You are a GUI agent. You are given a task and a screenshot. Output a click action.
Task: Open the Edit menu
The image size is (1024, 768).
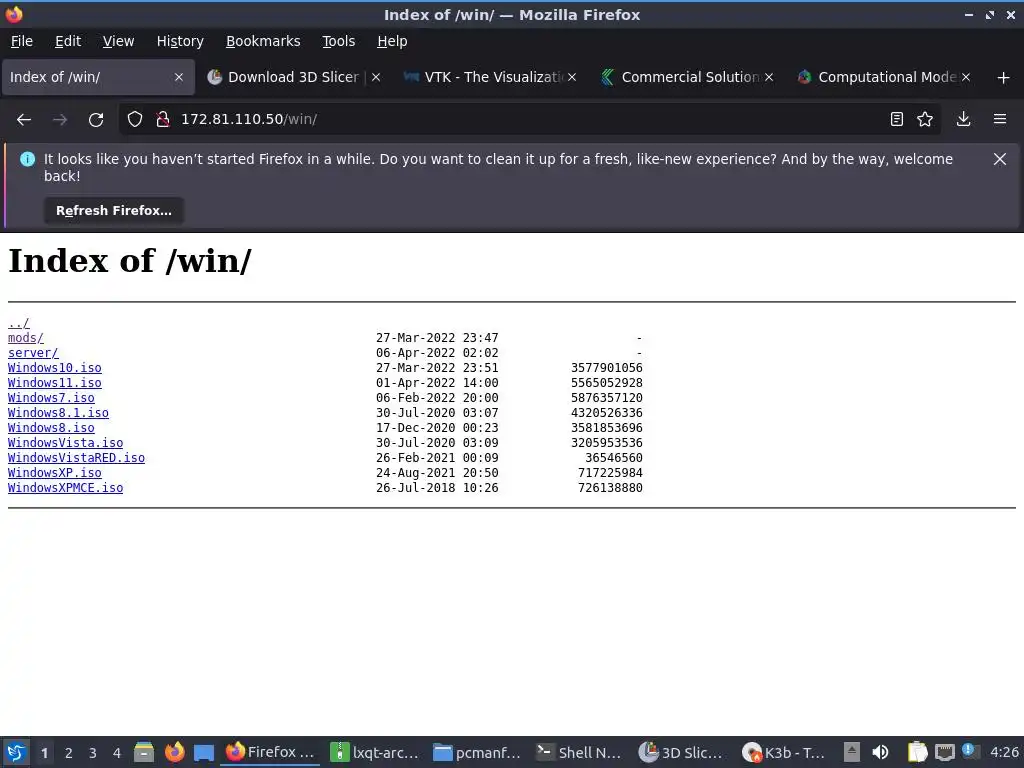click(x=68, y=41)
